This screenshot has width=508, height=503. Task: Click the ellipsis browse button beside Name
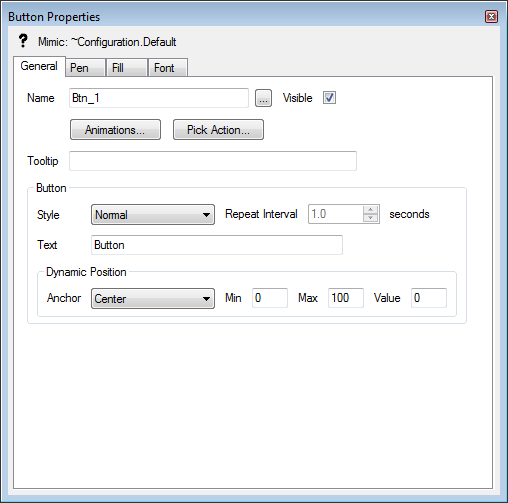[x=263, y=98]
